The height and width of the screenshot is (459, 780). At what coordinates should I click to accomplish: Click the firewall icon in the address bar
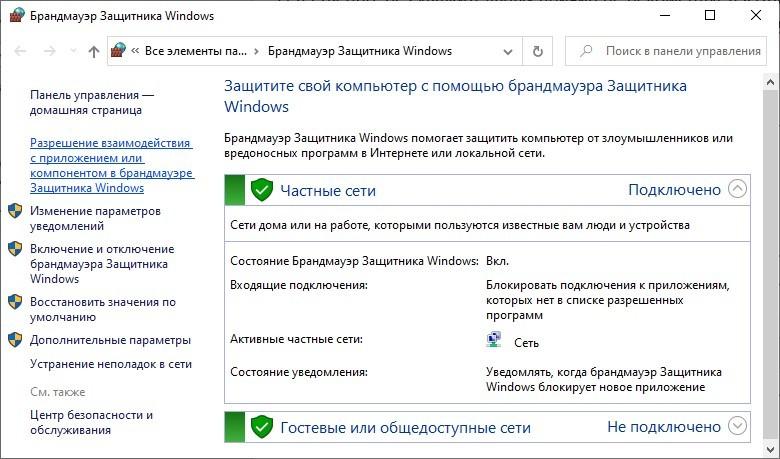pos(118,51)
